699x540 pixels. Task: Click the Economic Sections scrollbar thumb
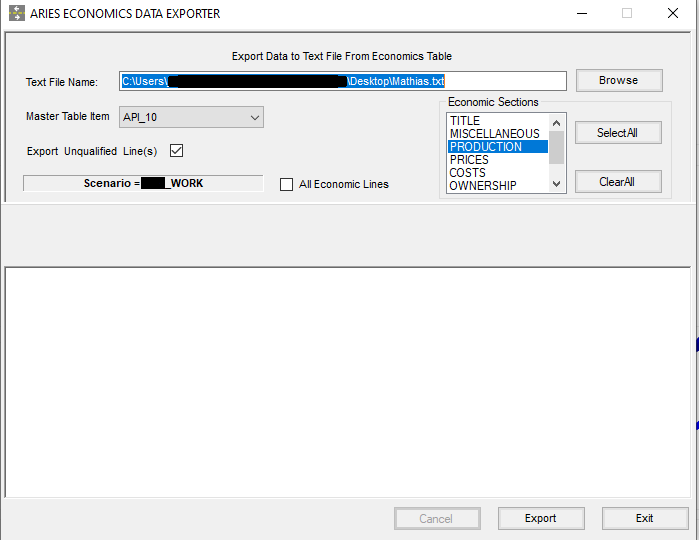click(x=556, y=147)
